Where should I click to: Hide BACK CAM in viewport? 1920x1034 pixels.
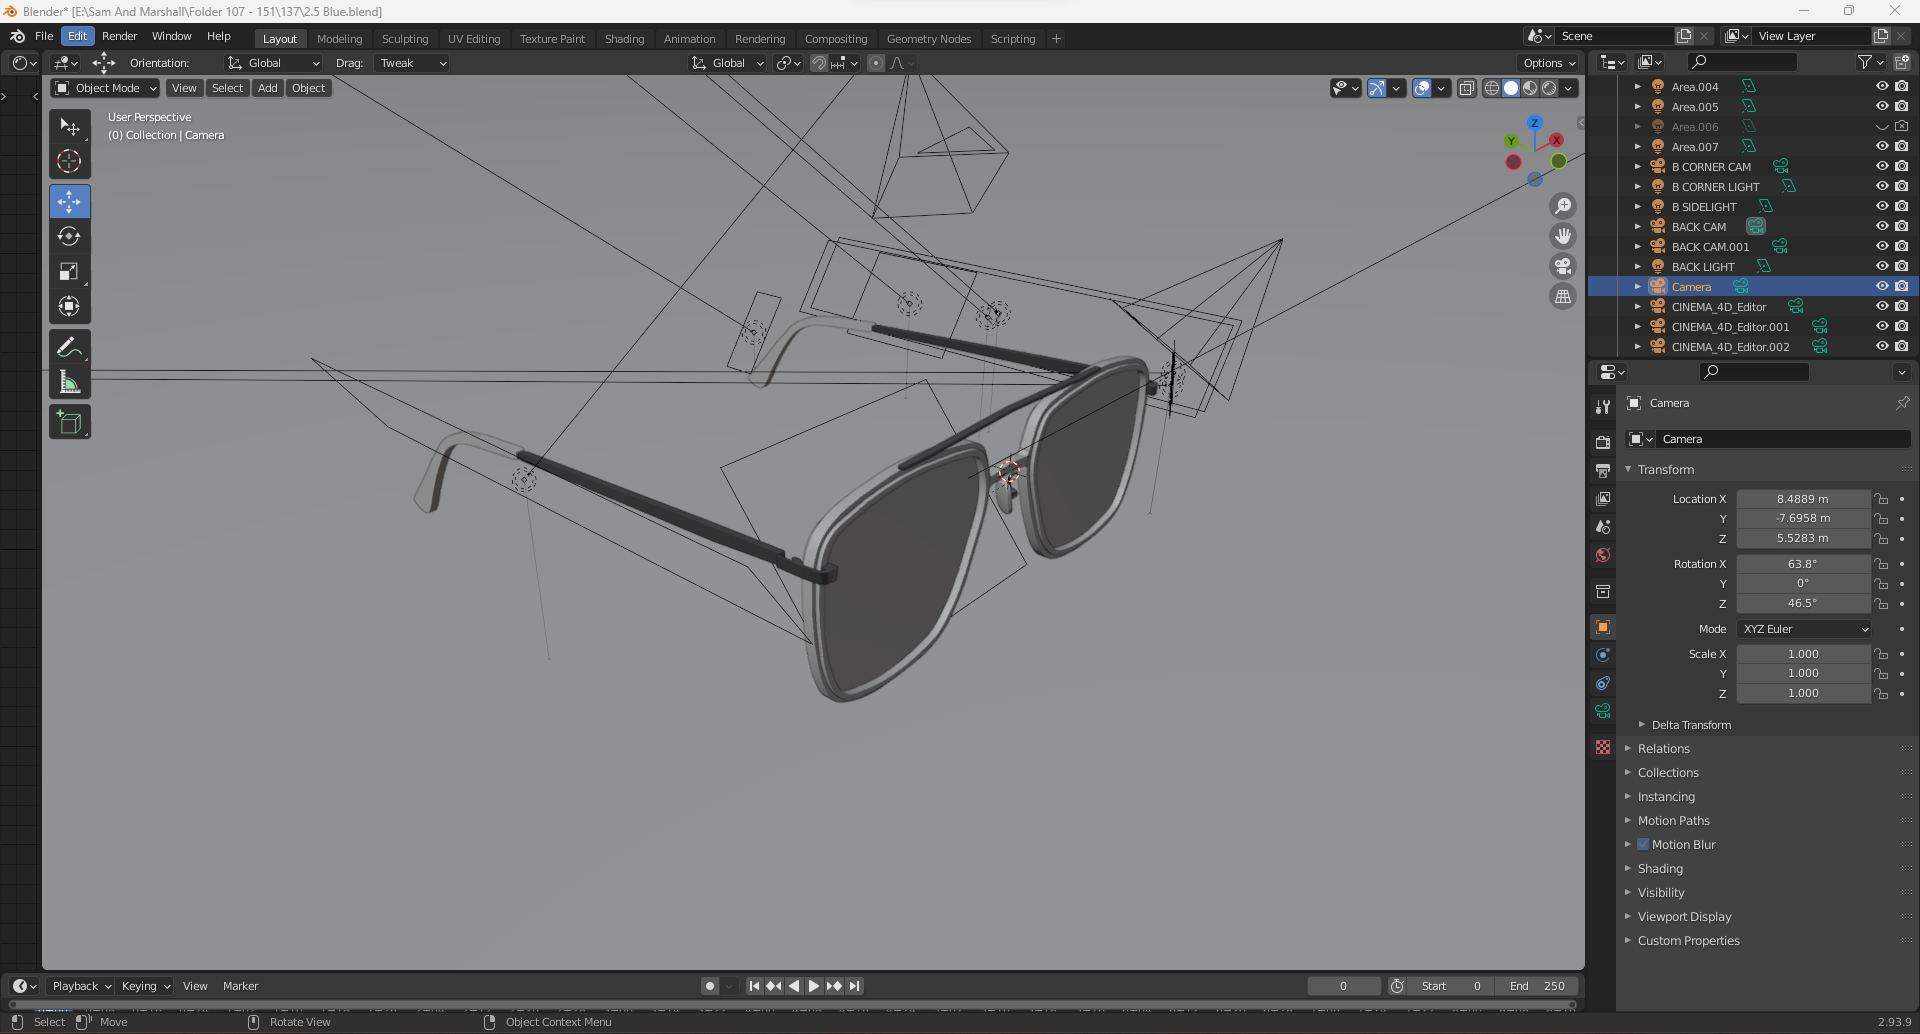point(1882,226)
